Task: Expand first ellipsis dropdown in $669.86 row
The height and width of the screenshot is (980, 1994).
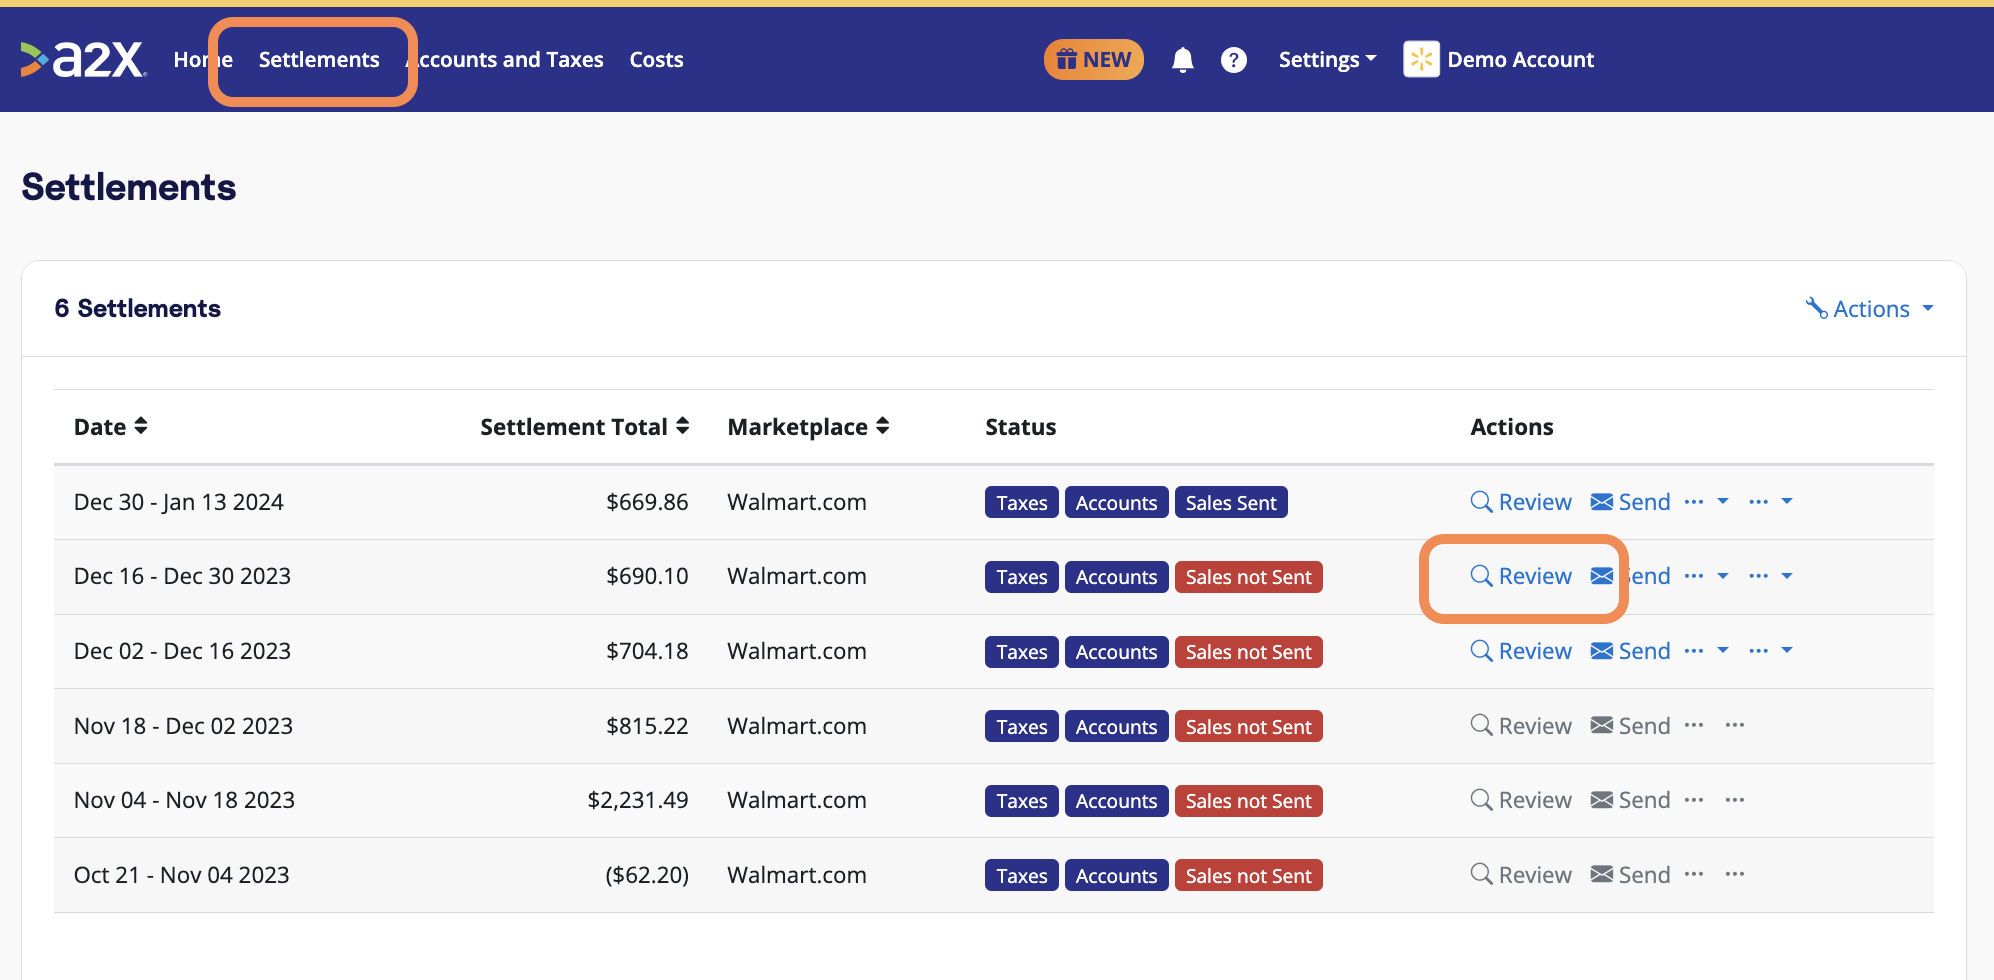Action: pyautogui.click(x=1706, y=502)
